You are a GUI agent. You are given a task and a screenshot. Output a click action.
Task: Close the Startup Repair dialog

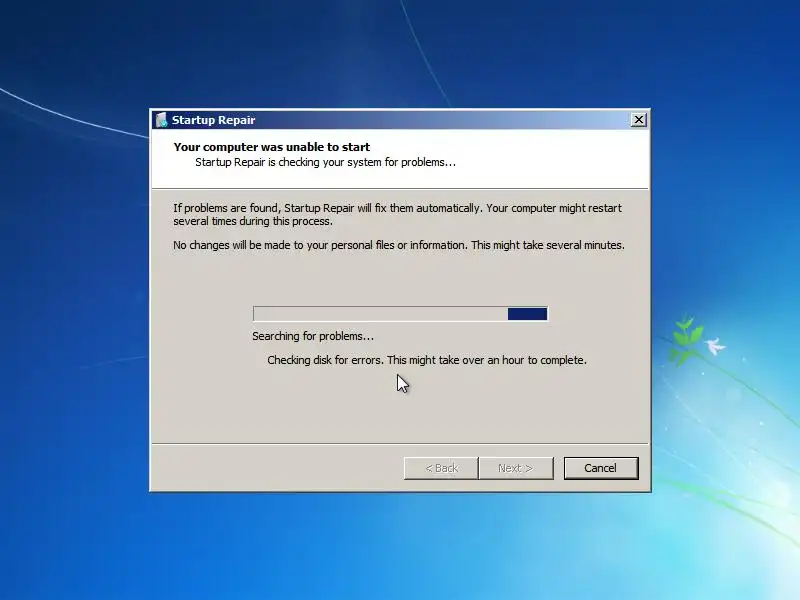click(x=638, y=120)
